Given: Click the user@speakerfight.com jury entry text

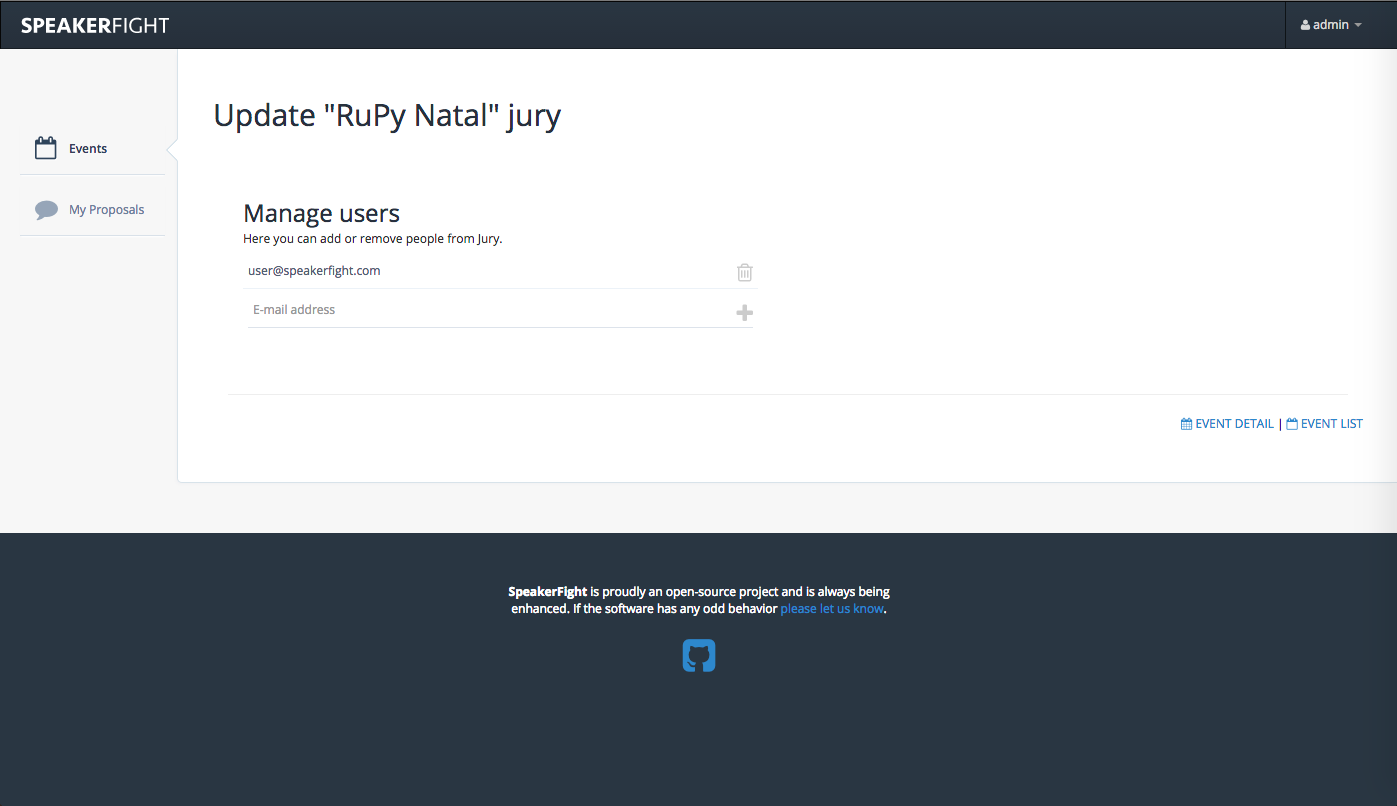Looking at the screenshot, I should point(314,271).
